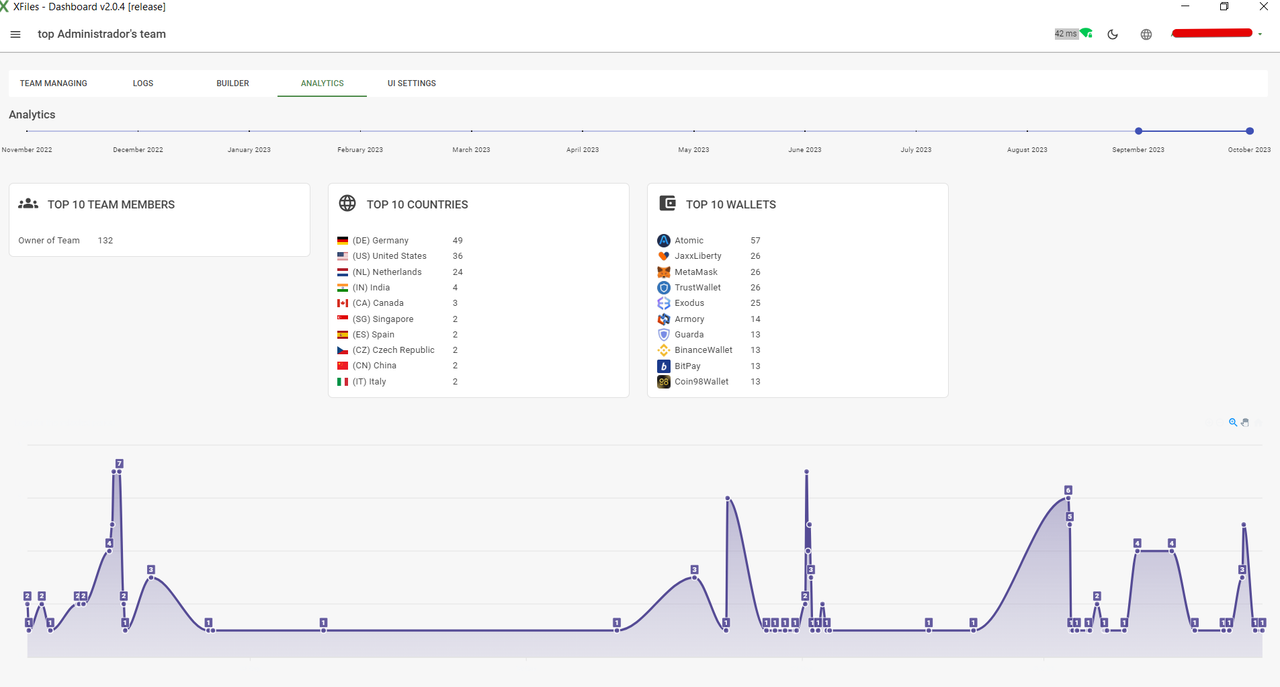Open the hamburger navigation menu
Viewport: 1280px width, 687px height.
[15, 34]
